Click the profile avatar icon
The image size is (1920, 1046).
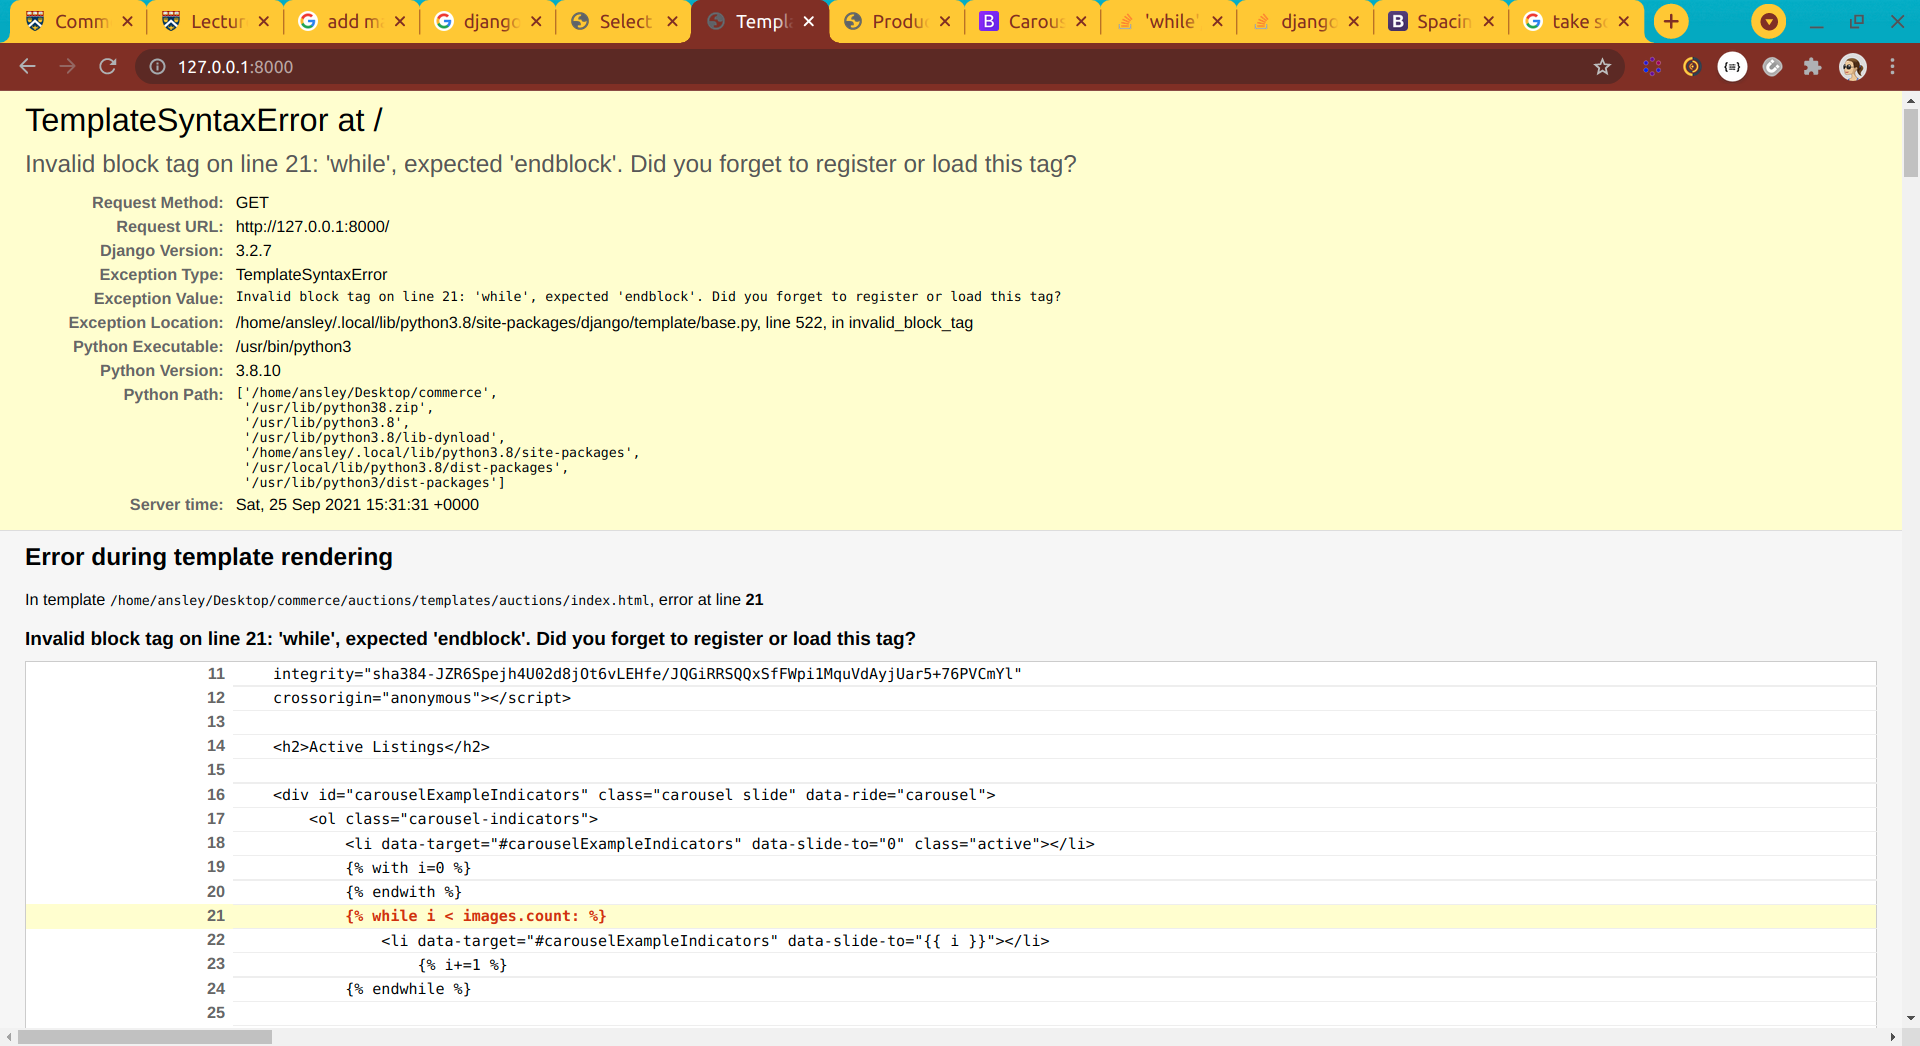(x=1853, y=67)
